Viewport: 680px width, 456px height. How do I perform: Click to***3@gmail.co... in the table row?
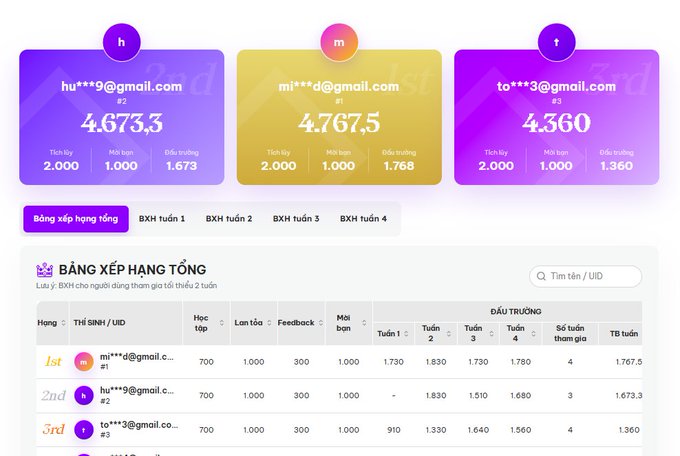[139, 425]
